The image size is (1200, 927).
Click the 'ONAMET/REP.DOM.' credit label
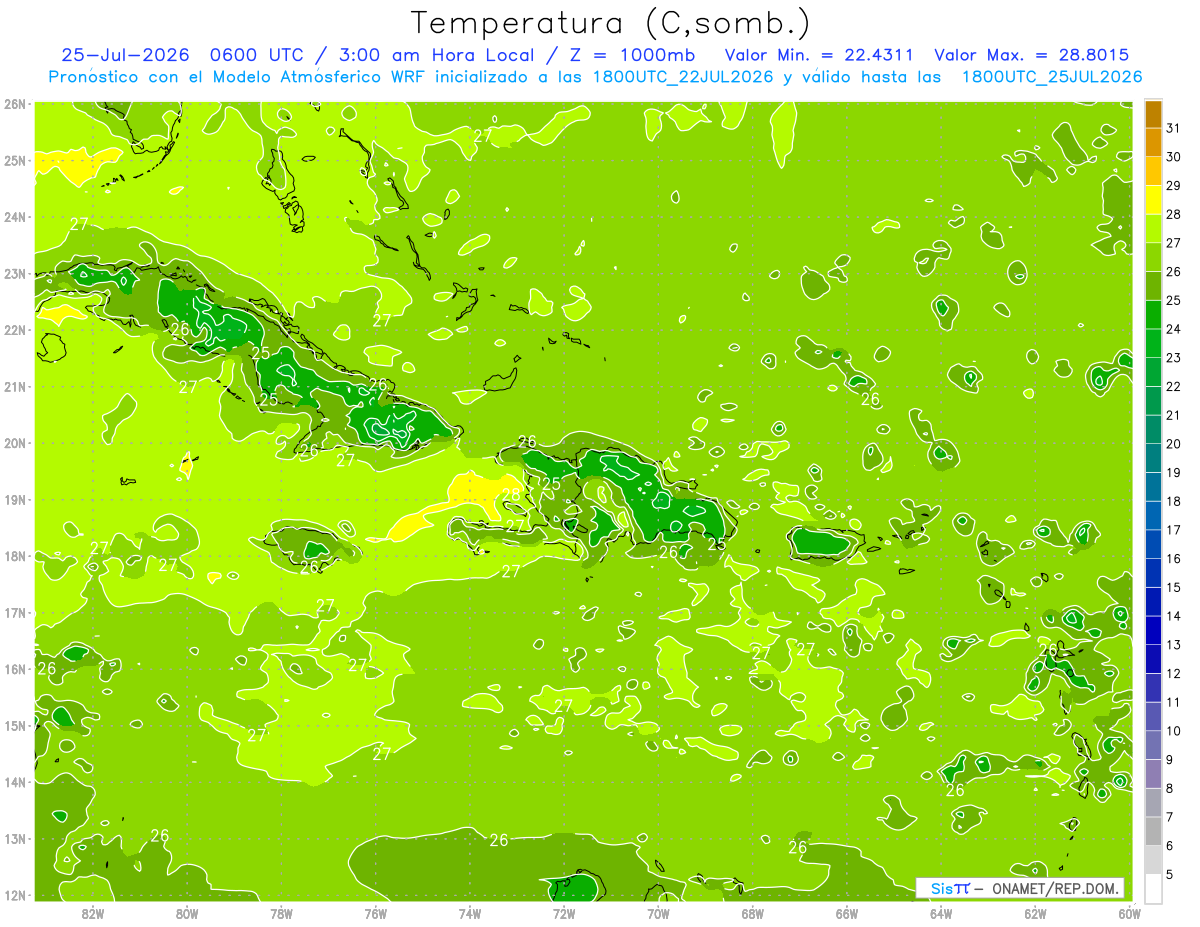click(x=1057, y=888)
